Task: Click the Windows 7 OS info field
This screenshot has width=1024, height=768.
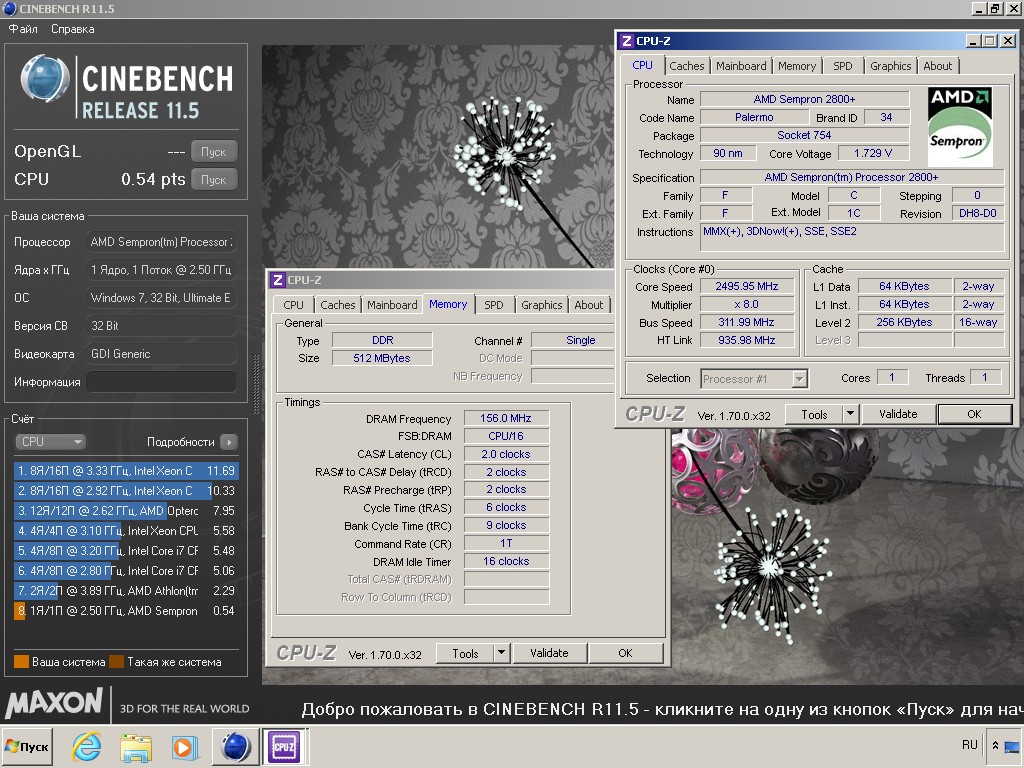Action: (161, 298)
